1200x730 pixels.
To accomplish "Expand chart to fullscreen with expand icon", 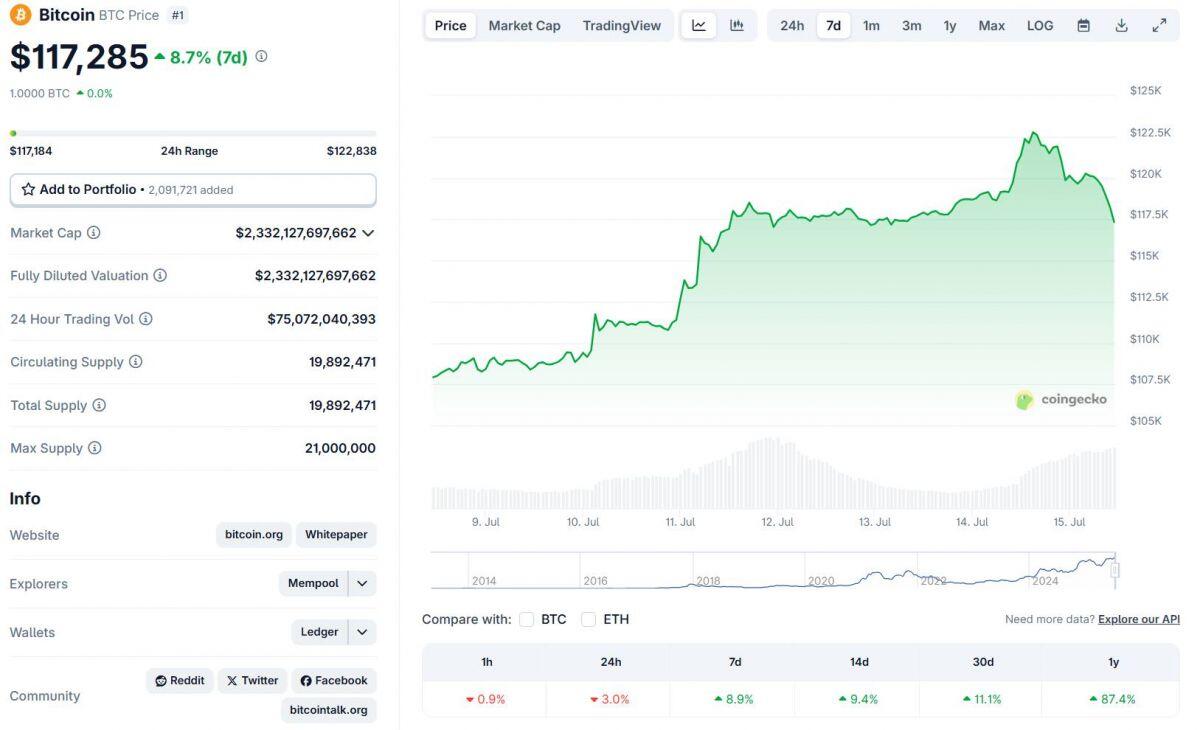I will (x=1160, y=25).
